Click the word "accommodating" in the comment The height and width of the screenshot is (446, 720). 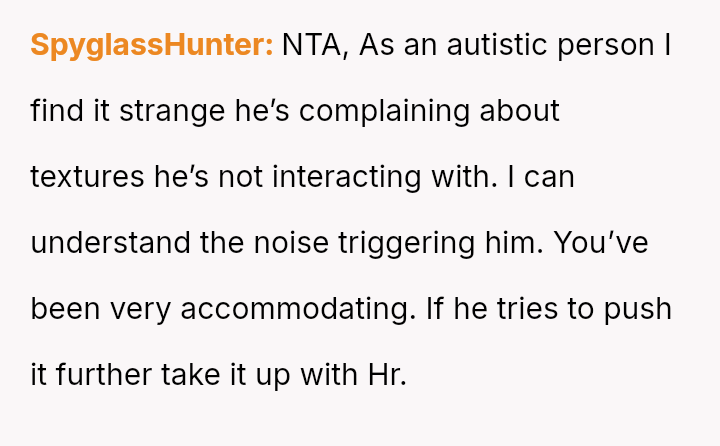[x=295, y=309]
